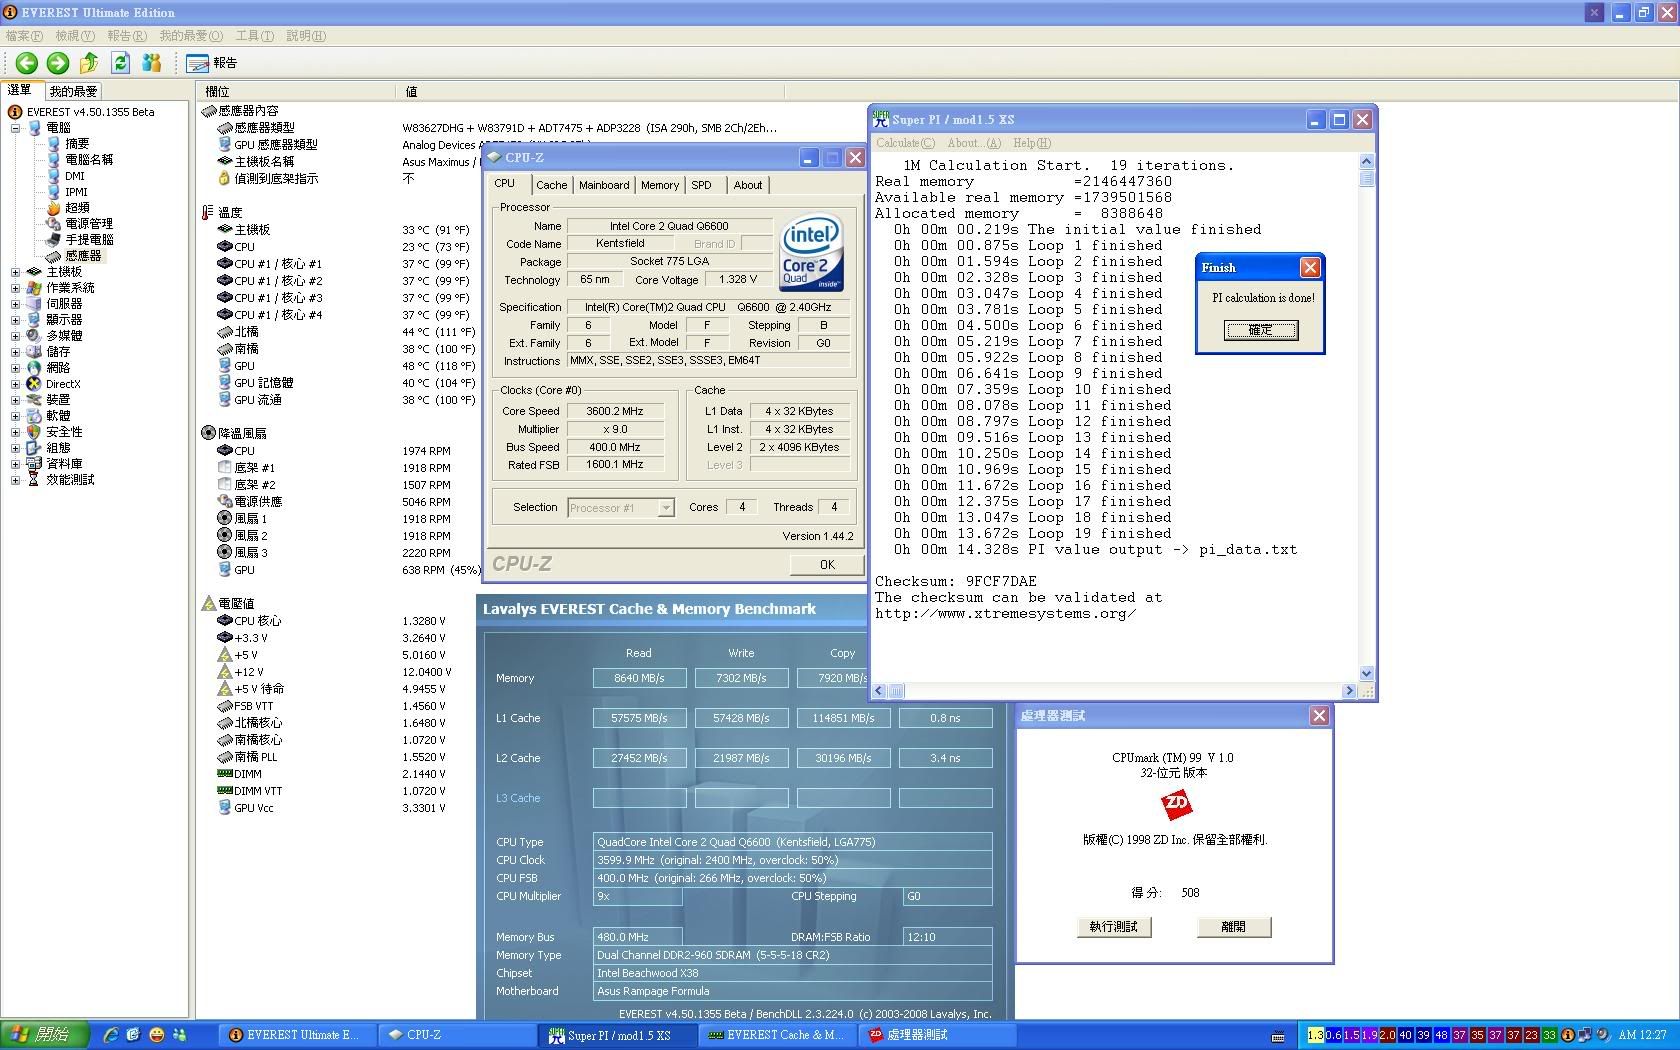Image resolution: width=1680 pixels, height=1050 pixels.
Task: Select the 電源管理 tree item
Action: [x=89, y=224]
